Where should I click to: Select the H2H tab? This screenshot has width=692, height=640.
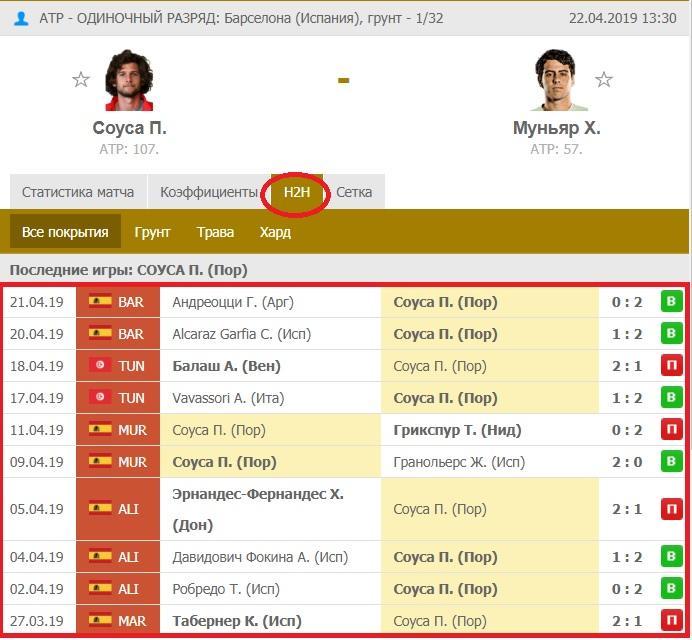tap(297, 192)
